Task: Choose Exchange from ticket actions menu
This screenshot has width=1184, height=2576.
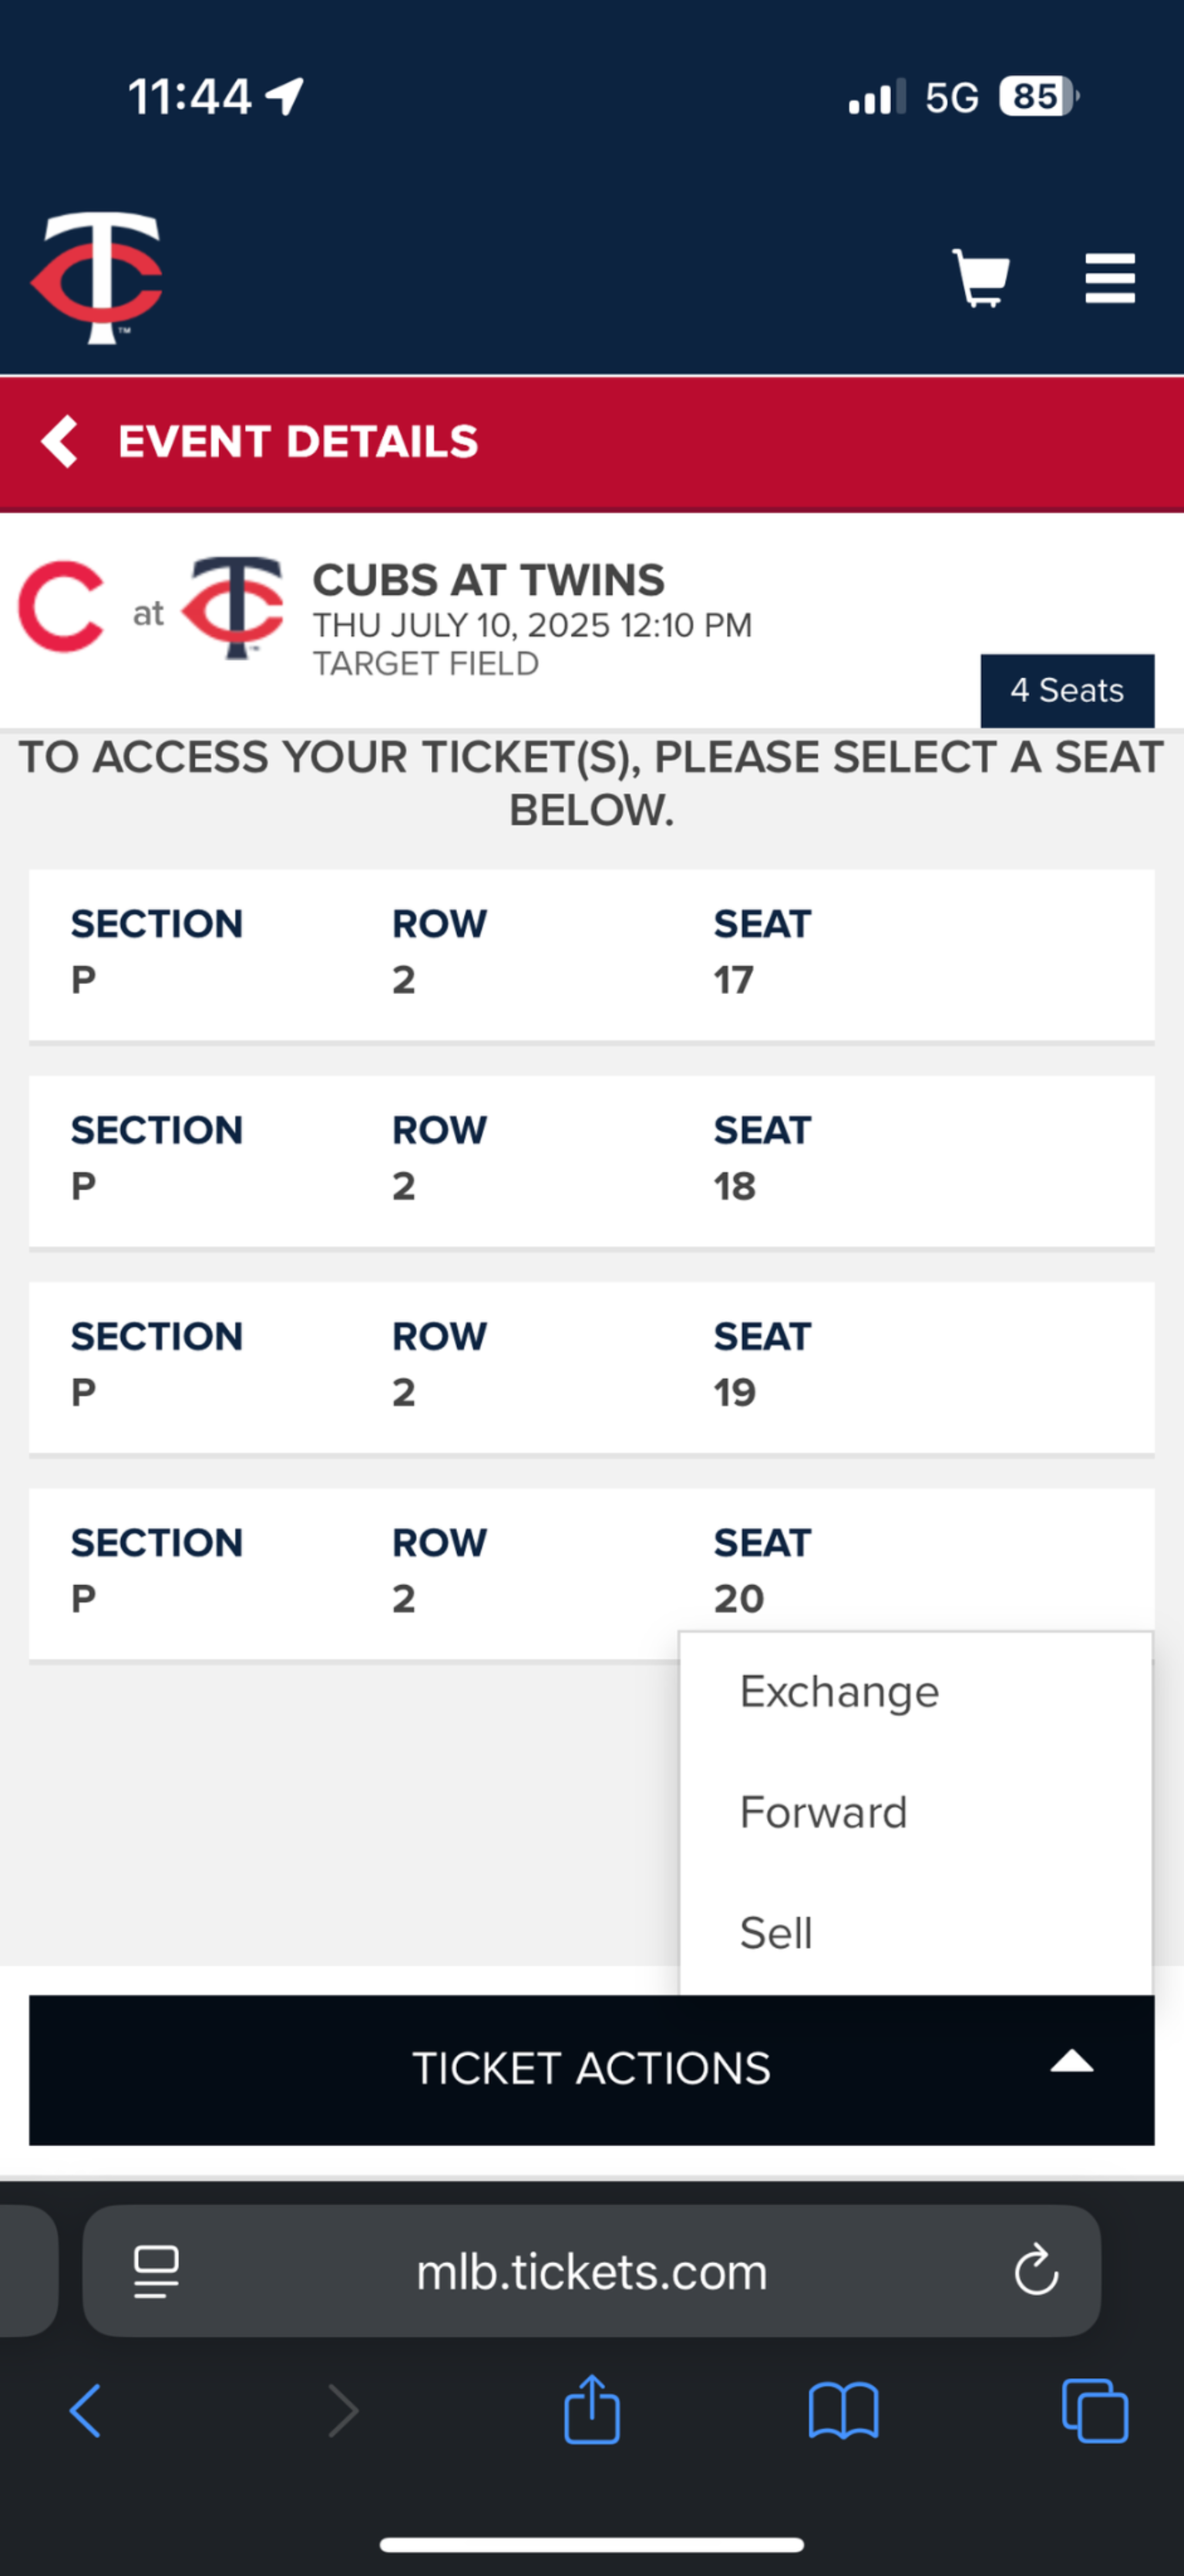Action: [839, 1692]
